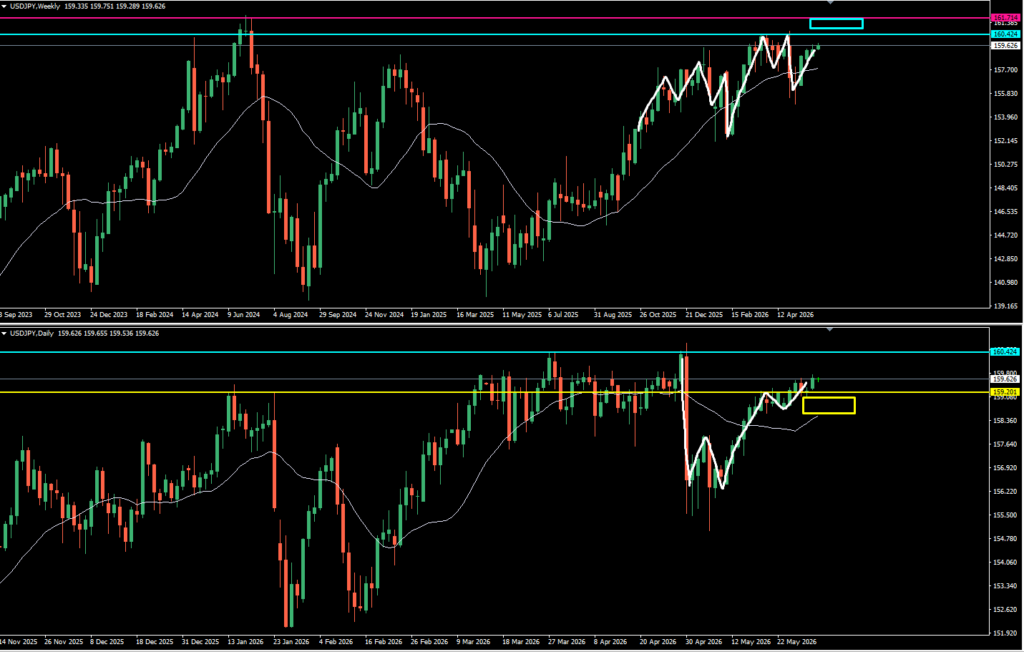Click the 156.220 value on Daily price axis
This screenshot has height=652, width=1024.
[1006, 491]
